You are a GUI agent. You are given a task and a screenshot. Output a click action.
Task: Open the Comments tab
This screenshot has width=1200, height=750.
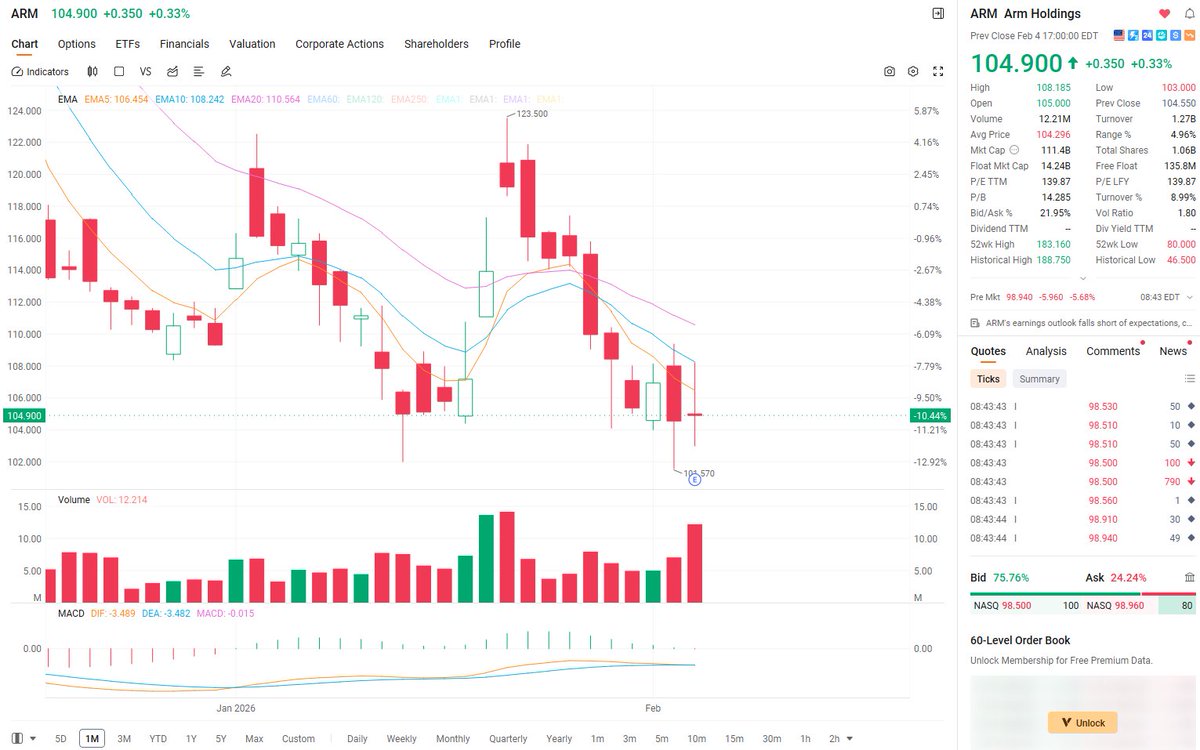pos(1113,351)
